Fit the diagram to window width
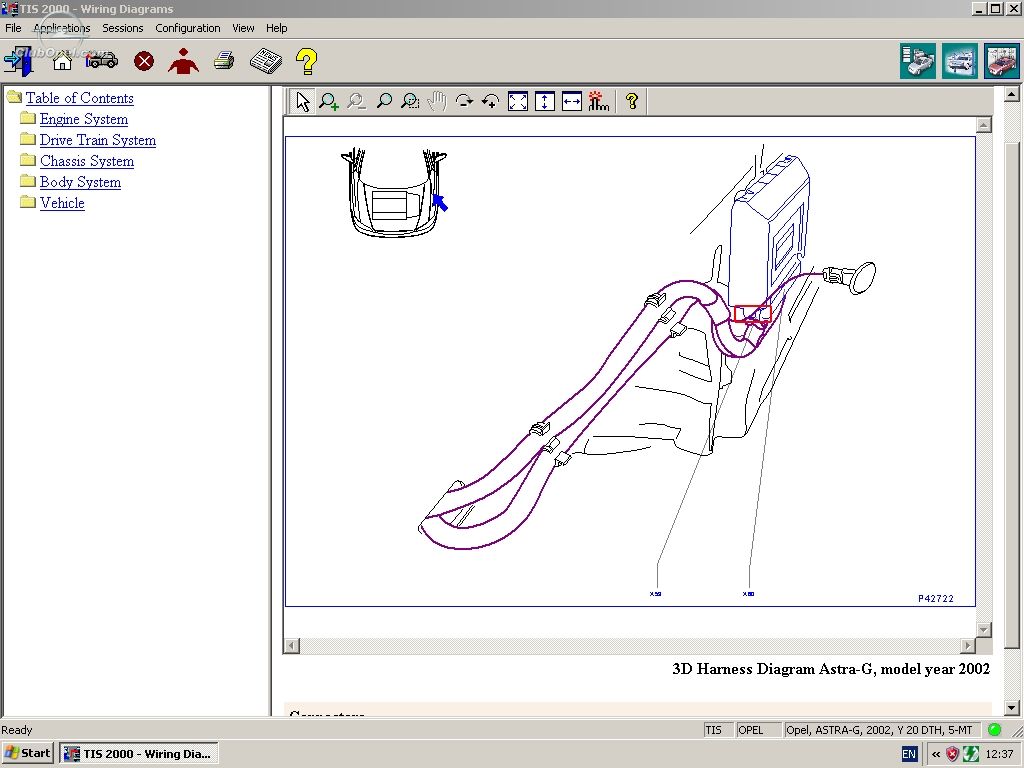The image size is (1024, 768). 571,101
